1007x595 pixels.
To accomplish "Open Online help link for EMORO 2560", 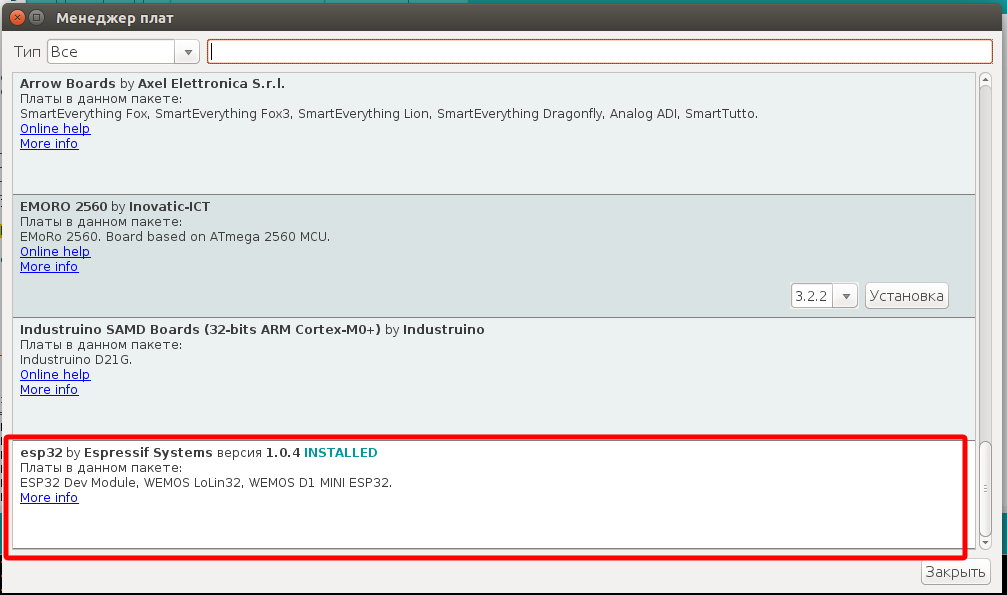I will (55, 252).
